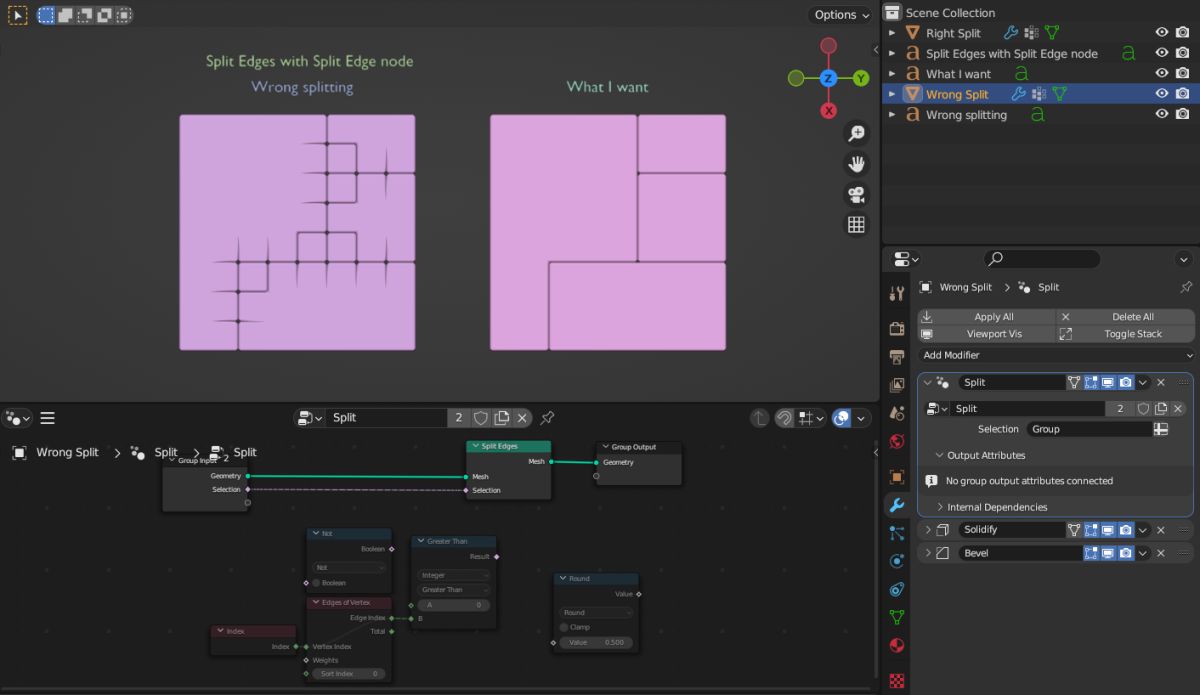Image resolution: width=1200 pixels, height=695 pixels.
Task: Click the red X axis on viewport gizmo
Action: point(828,110)
